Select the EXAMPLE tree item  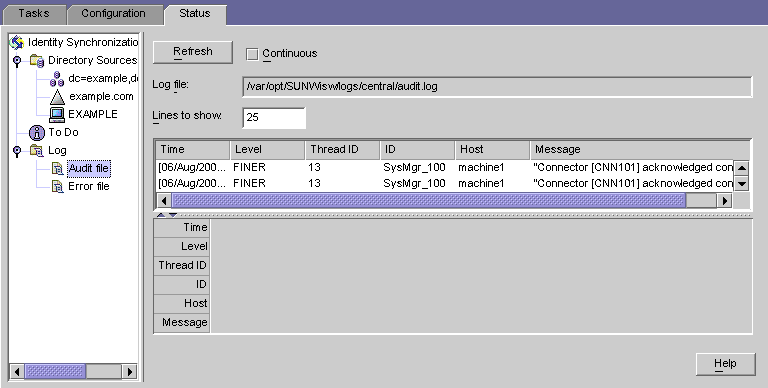pyautogui.click(x=93, y=115)
